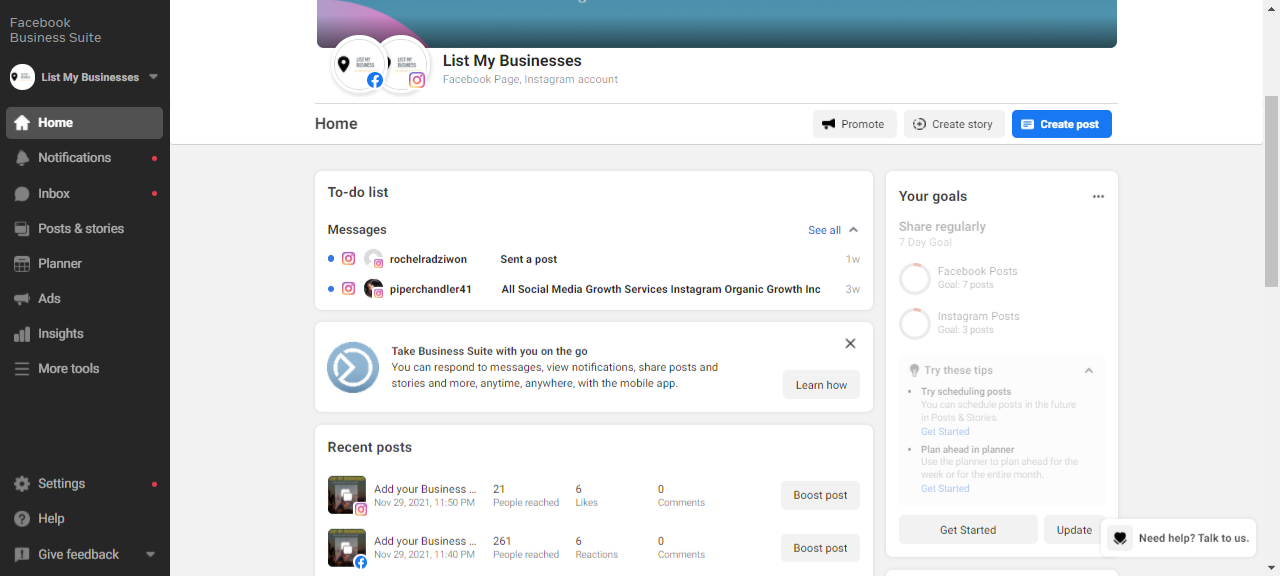Click rochelradziwon profile avatar
This screenshot has height=576, width=1280.
click(x=373, y=259)
